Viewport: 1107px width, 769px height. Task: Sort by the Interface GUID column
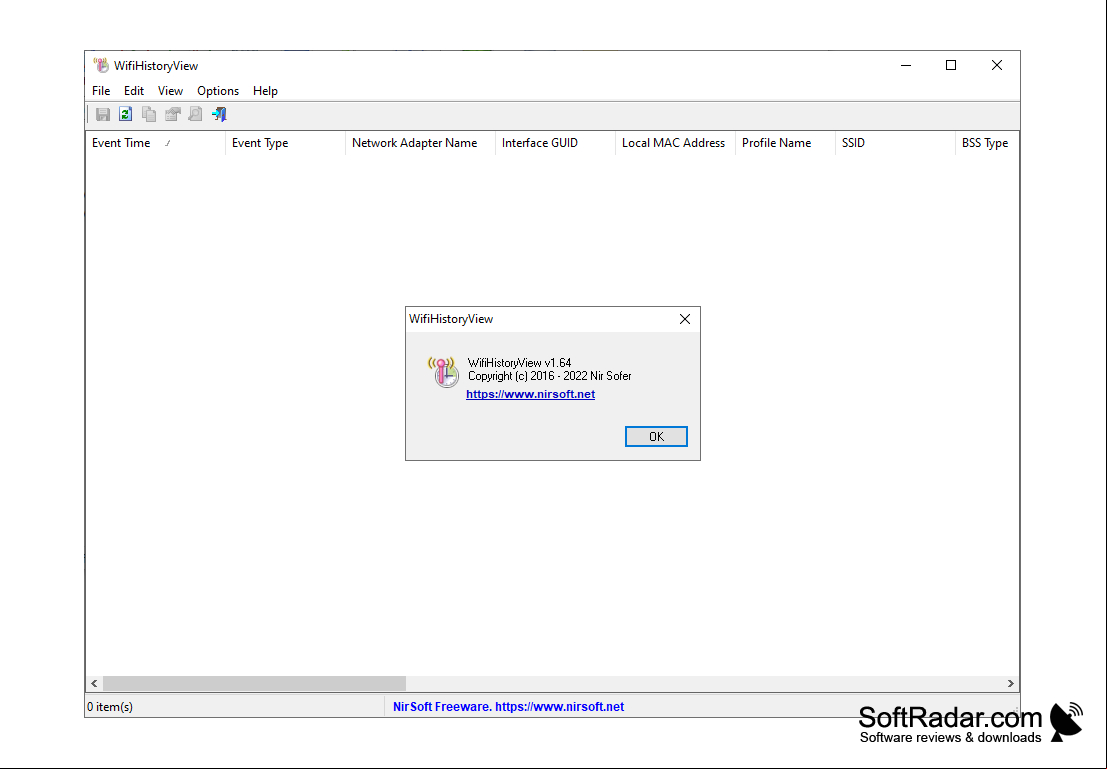click(556, 143)
